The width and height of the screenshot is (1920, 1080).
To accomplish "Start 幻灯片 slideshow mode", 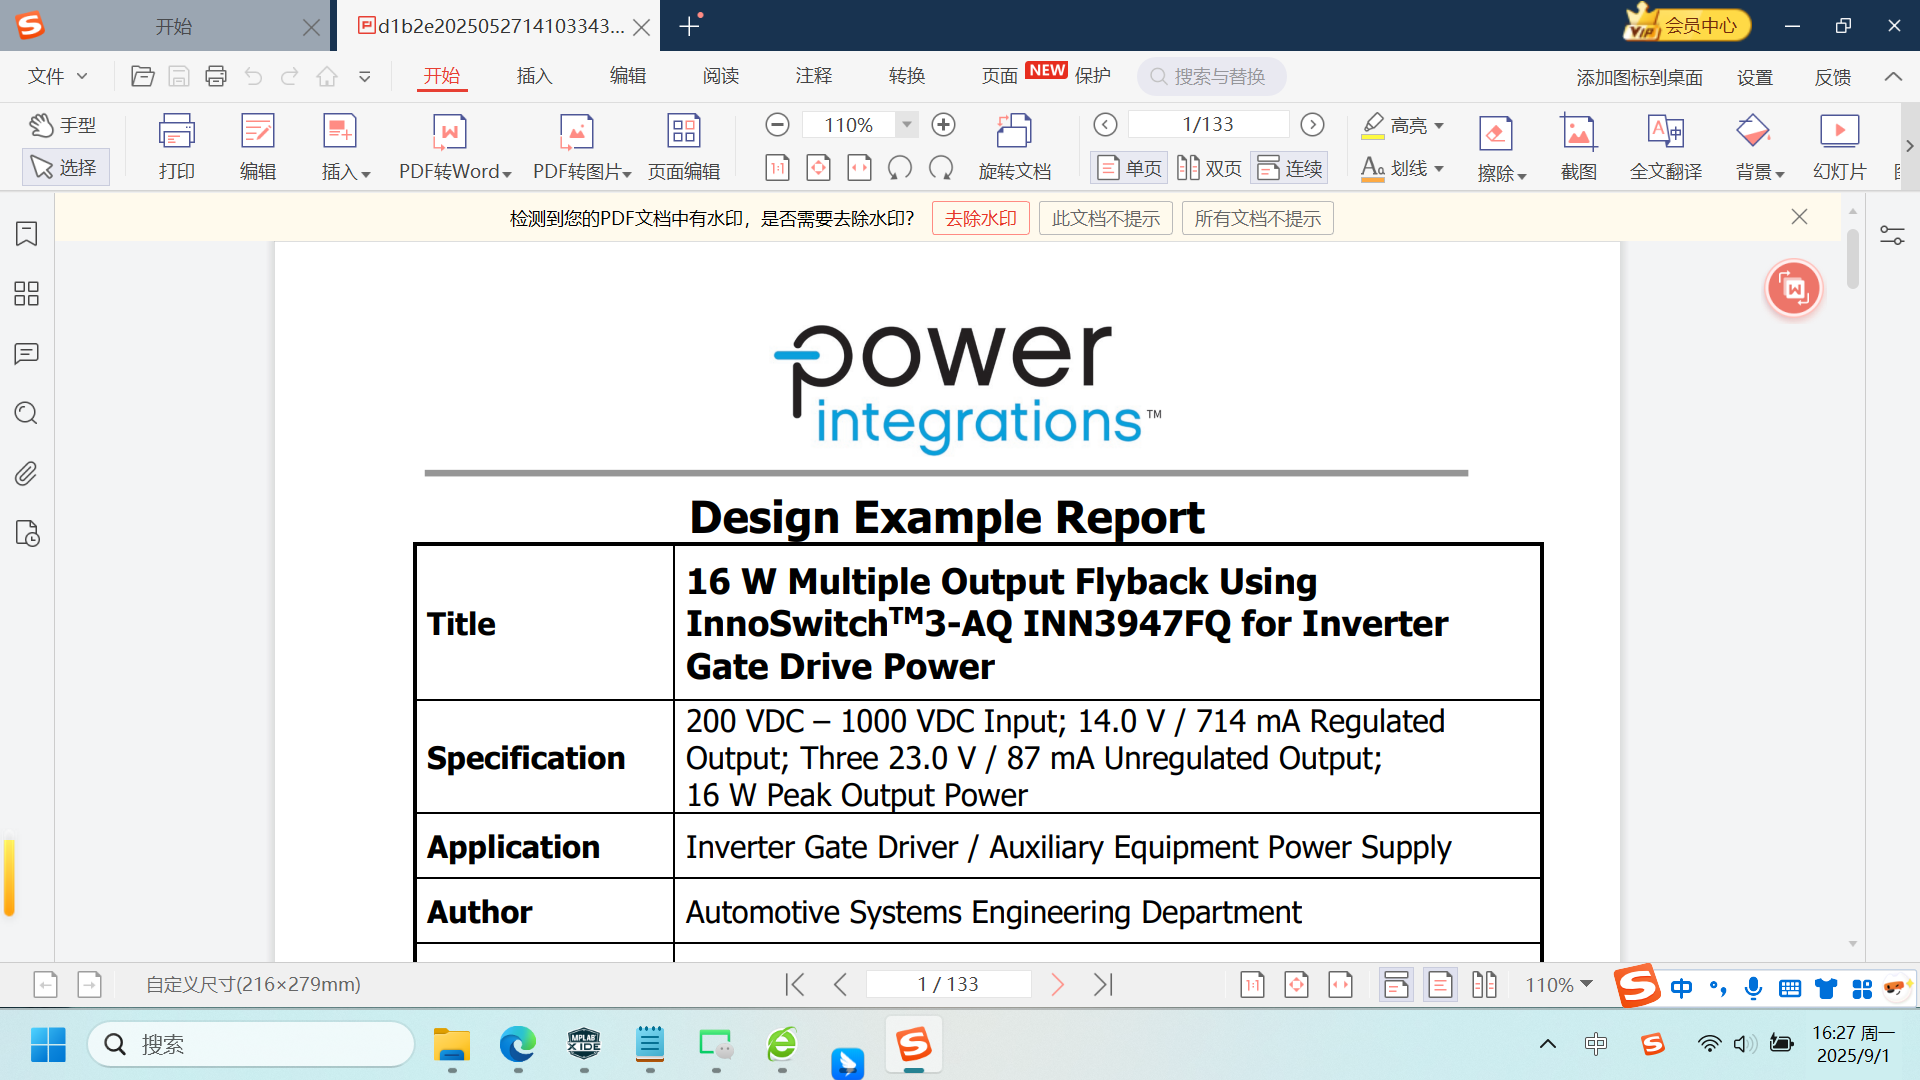I will coord(1839,146).
